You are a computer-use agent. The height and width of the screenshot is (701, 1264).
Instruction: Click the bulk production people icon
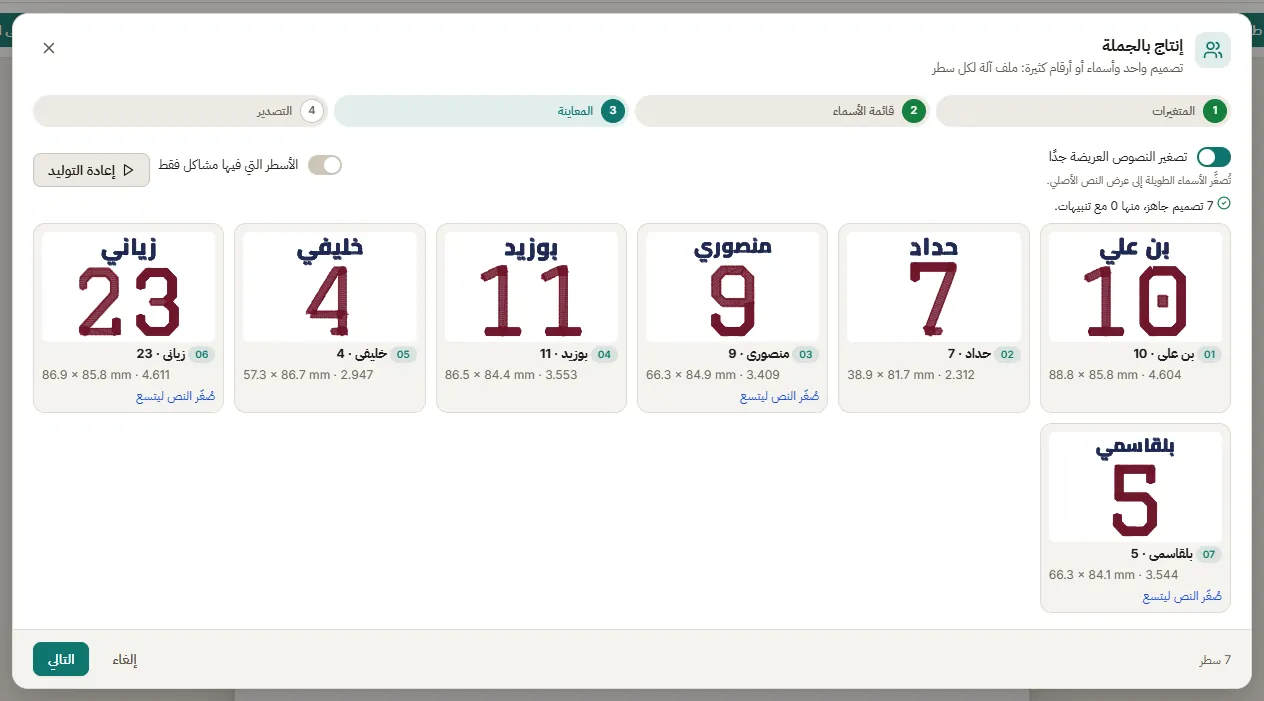(1213, 50)
